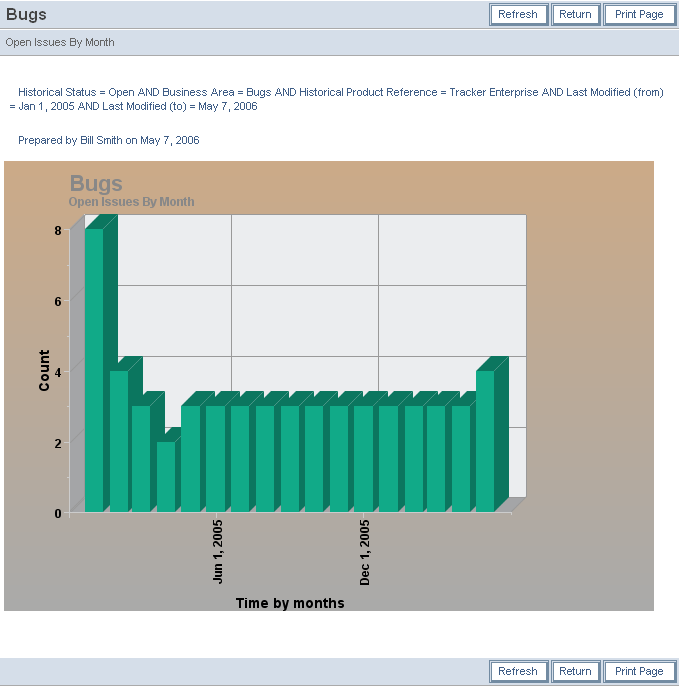This screenshot has width=679, height=690.
Task: Select the tallest bar with count 8
Action: point(94,370)
